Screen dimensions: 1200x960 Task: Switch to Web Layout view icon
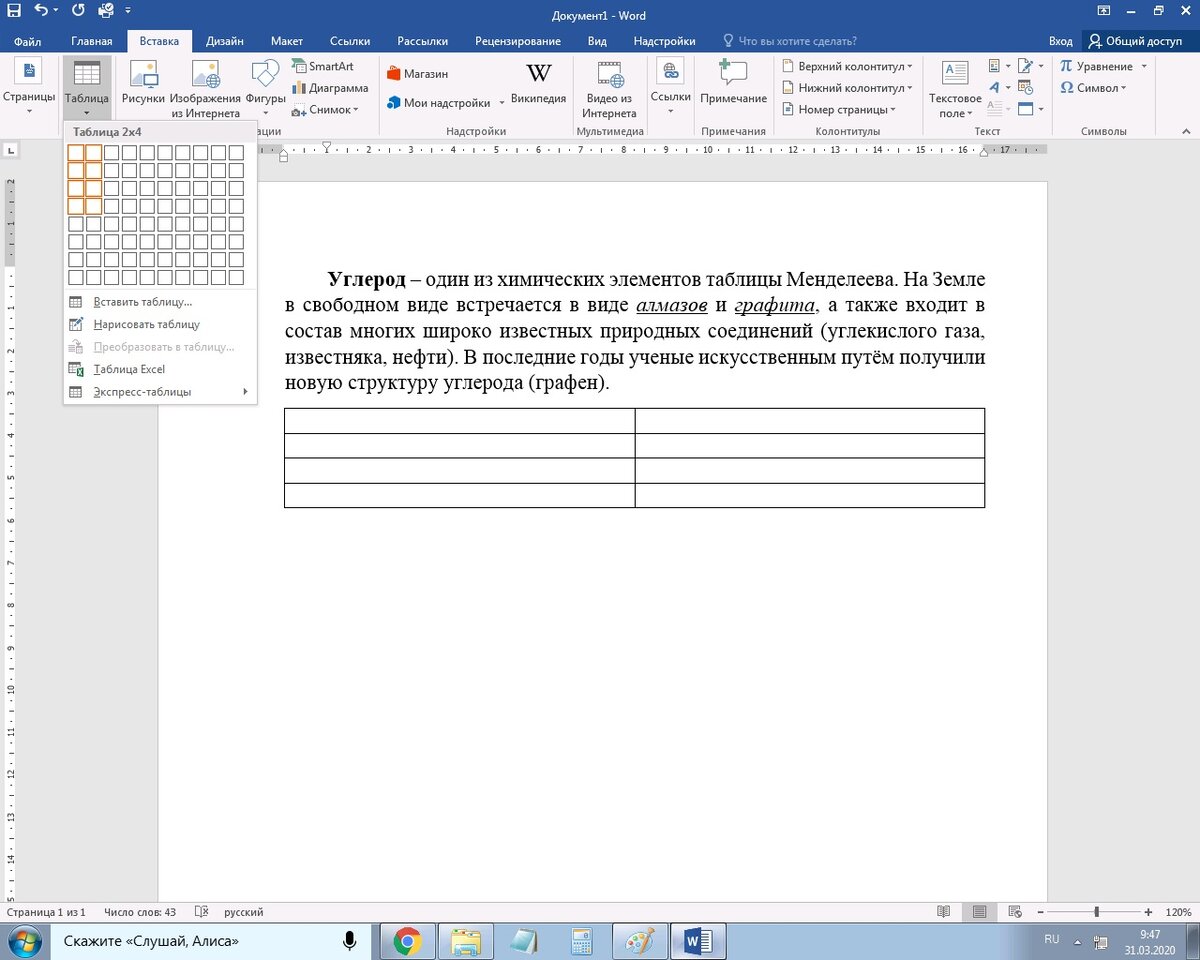coord(1015,912)
